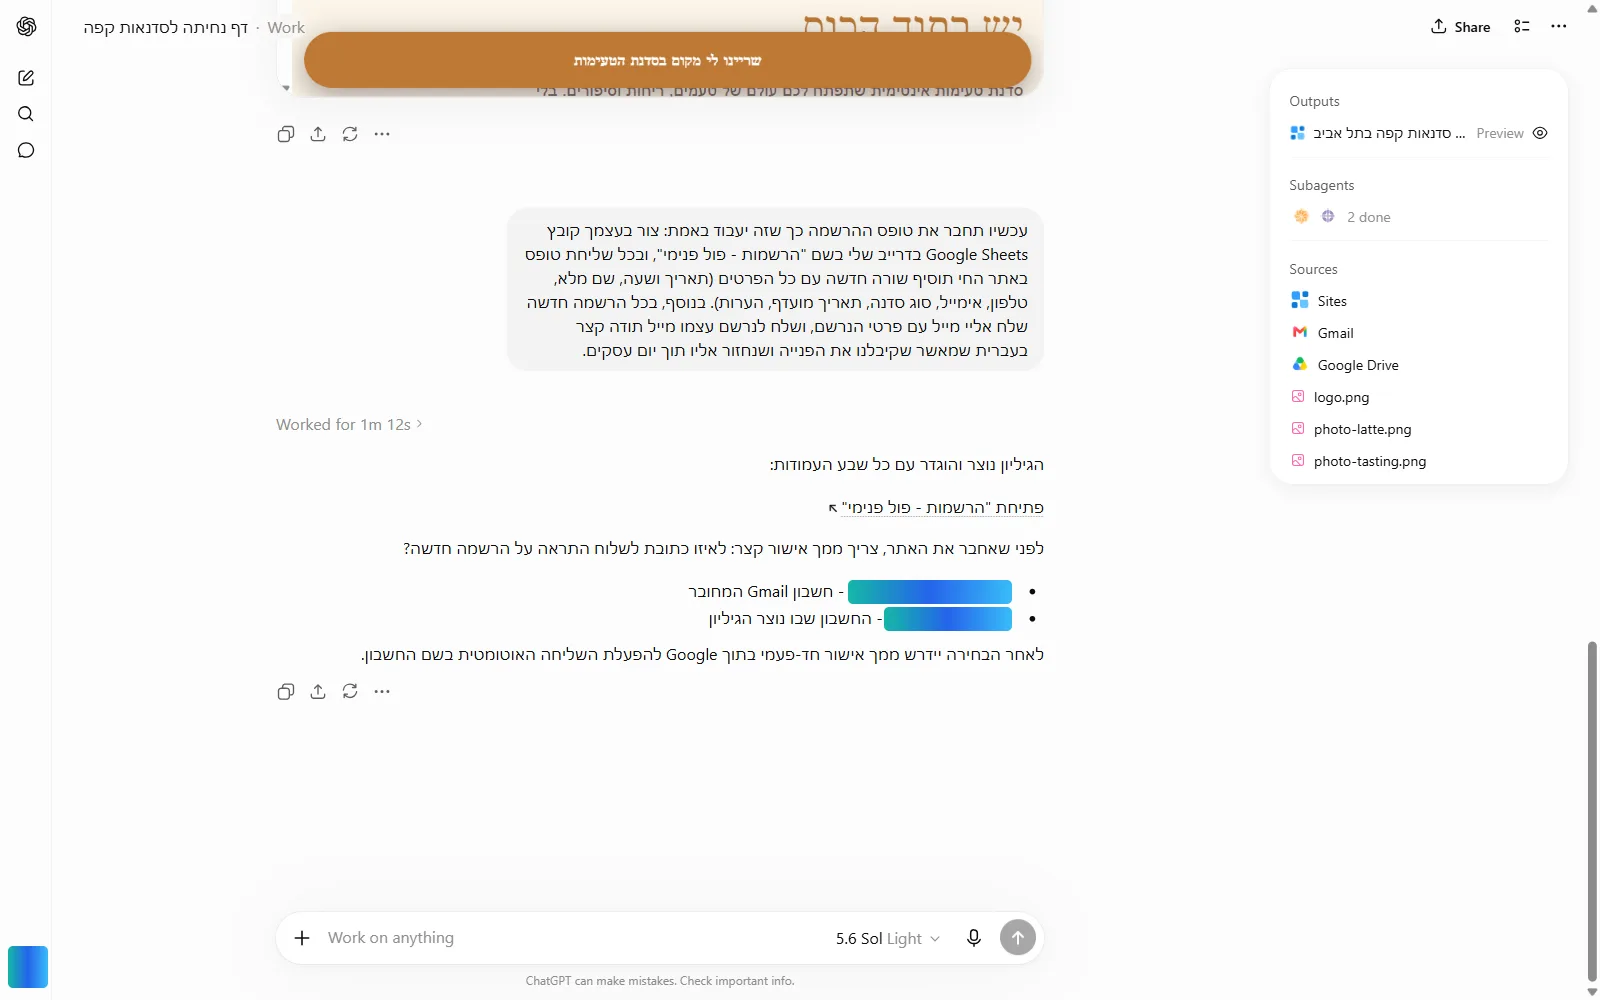Start voice dictation with microphone icon
Screen dimensions: 1600x1000
tap(974, 938)
